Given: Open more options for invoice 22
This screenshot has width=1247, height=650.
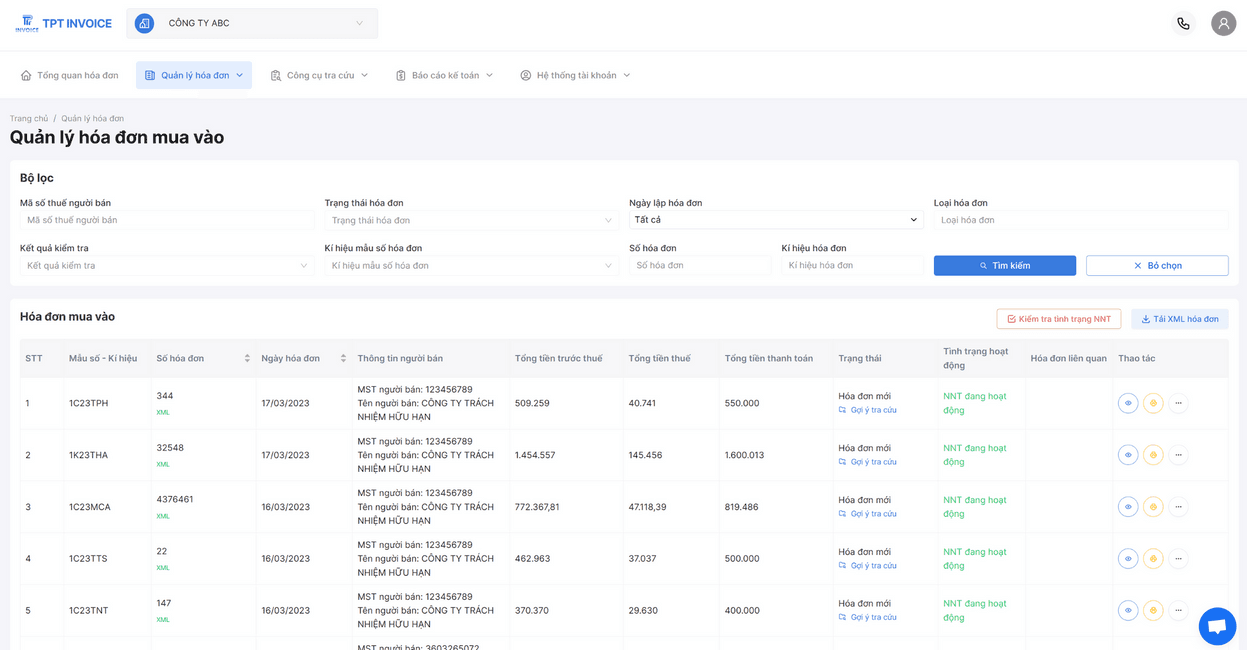Looking at the screenshot, I should point(1178,559).
